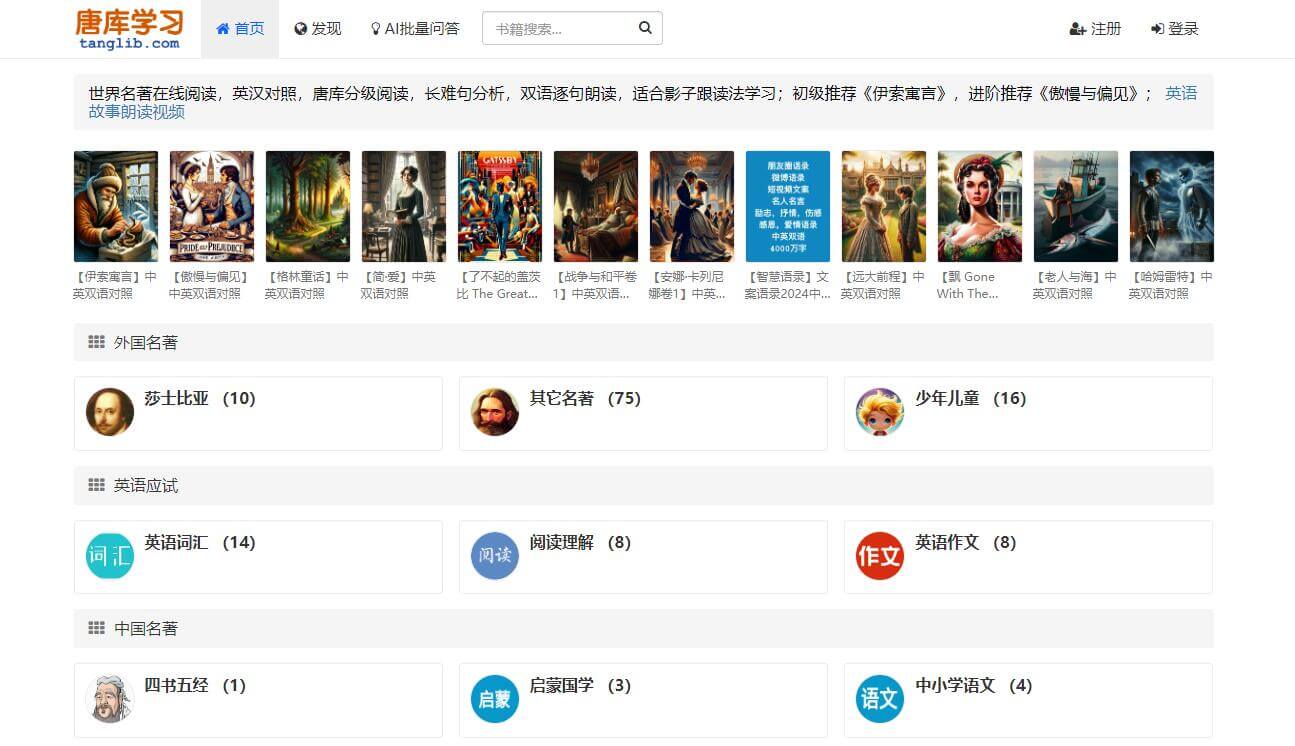Open 少年儿童 (16) category
Image resolution: width=1295 pixels, height=746 pixels.
coord(971,398)
